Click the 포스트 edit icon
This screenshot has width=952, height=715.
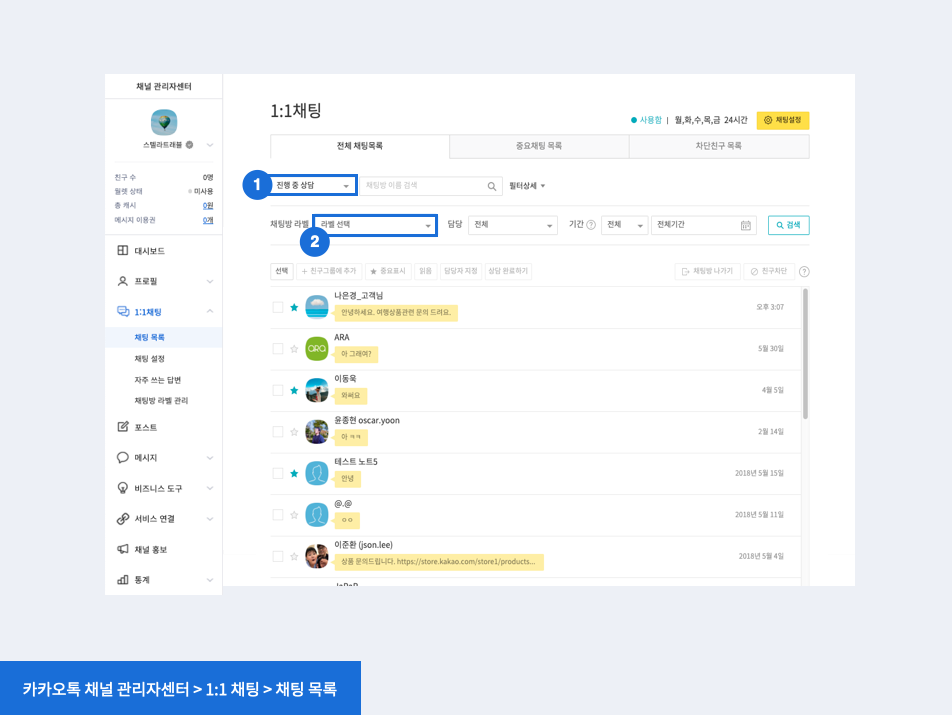(123, 427)
